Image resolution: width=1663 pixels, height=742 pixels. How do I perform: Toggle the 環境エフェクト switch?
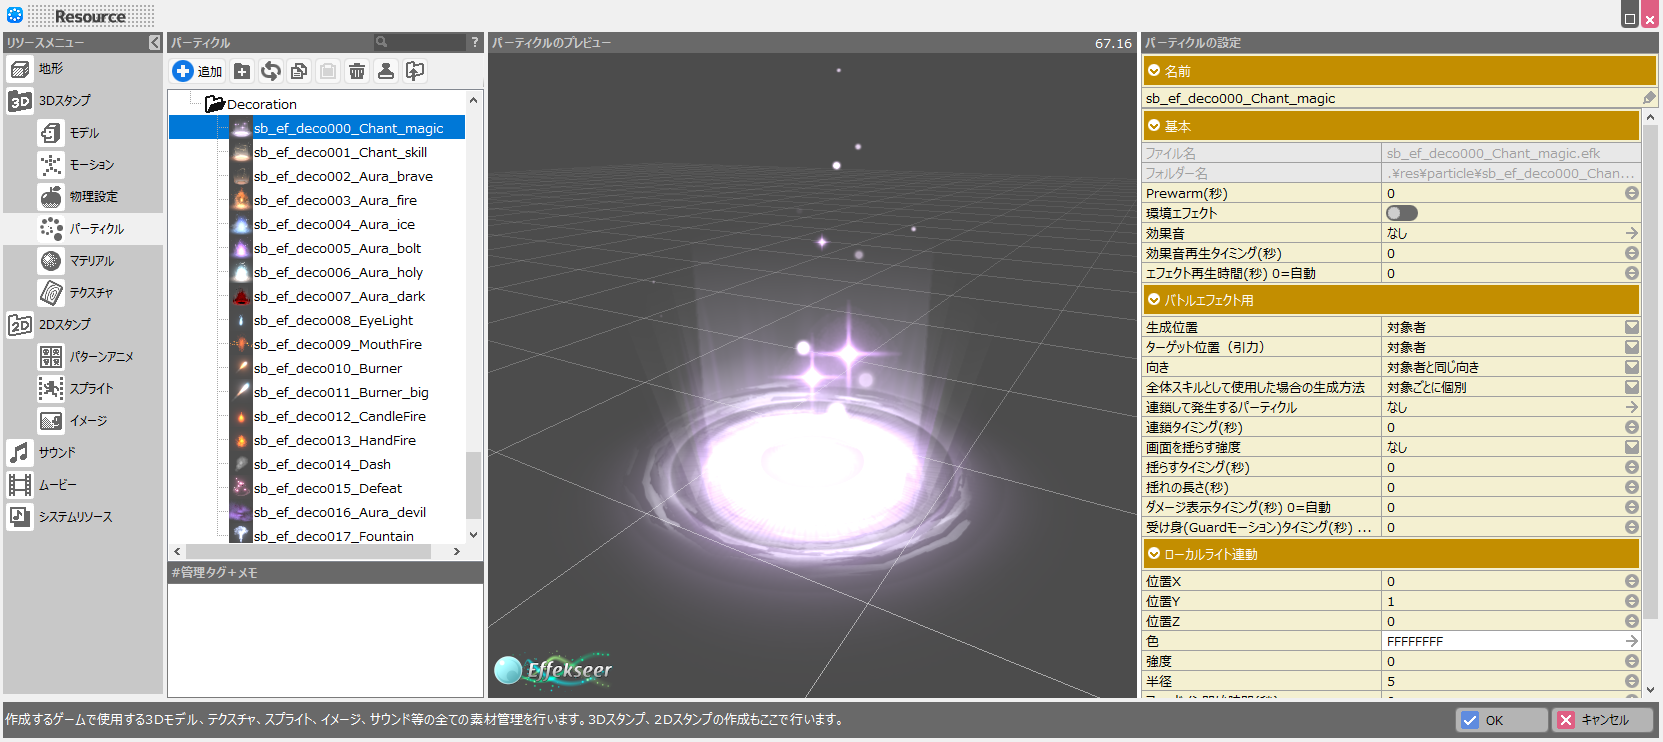click(1401, 213)
